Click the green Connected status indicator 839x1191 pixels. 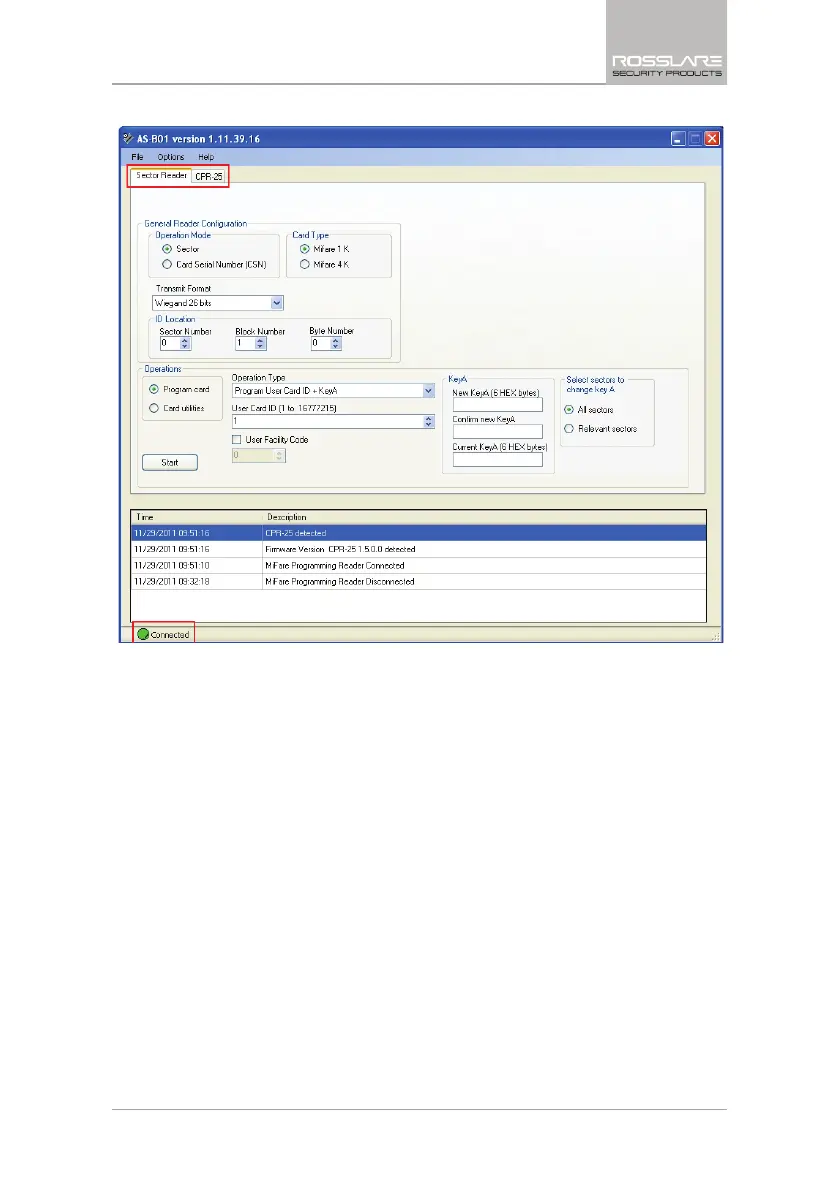click(x=143, y=634)
